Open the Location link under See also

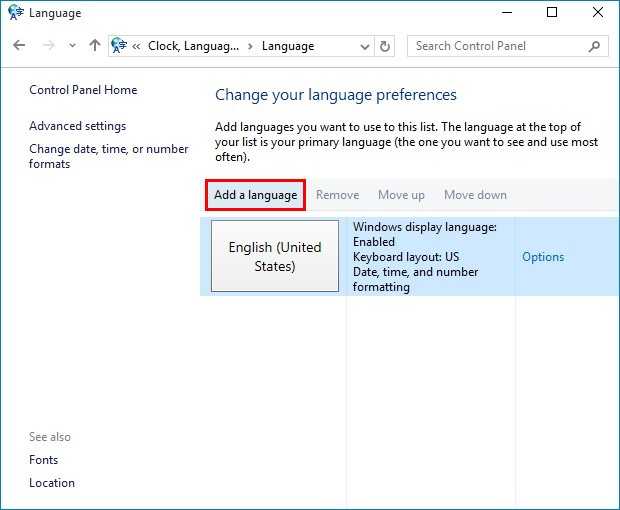point(52,483)
